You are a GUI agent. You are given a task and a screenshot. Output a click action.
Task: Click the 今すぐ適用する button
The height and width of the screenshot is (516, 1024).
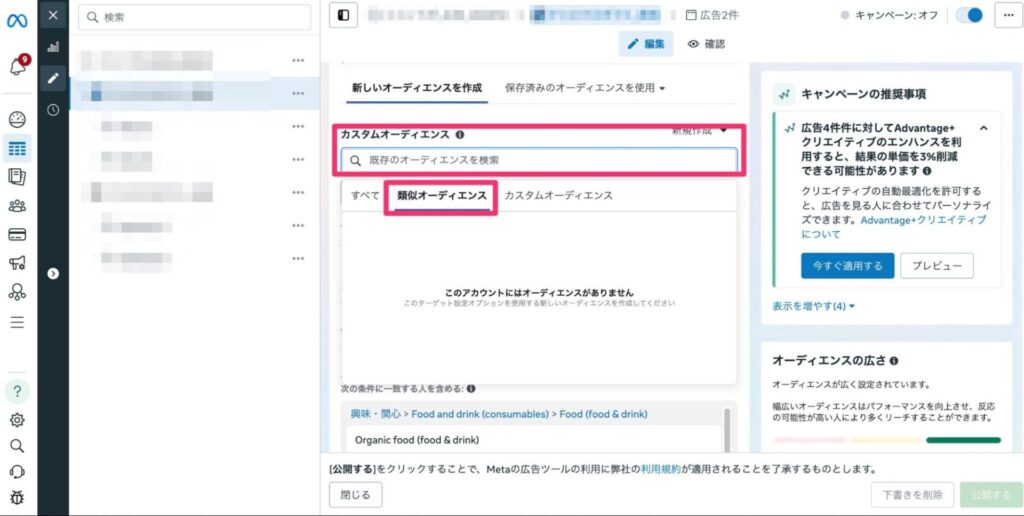tap(846, 266)
